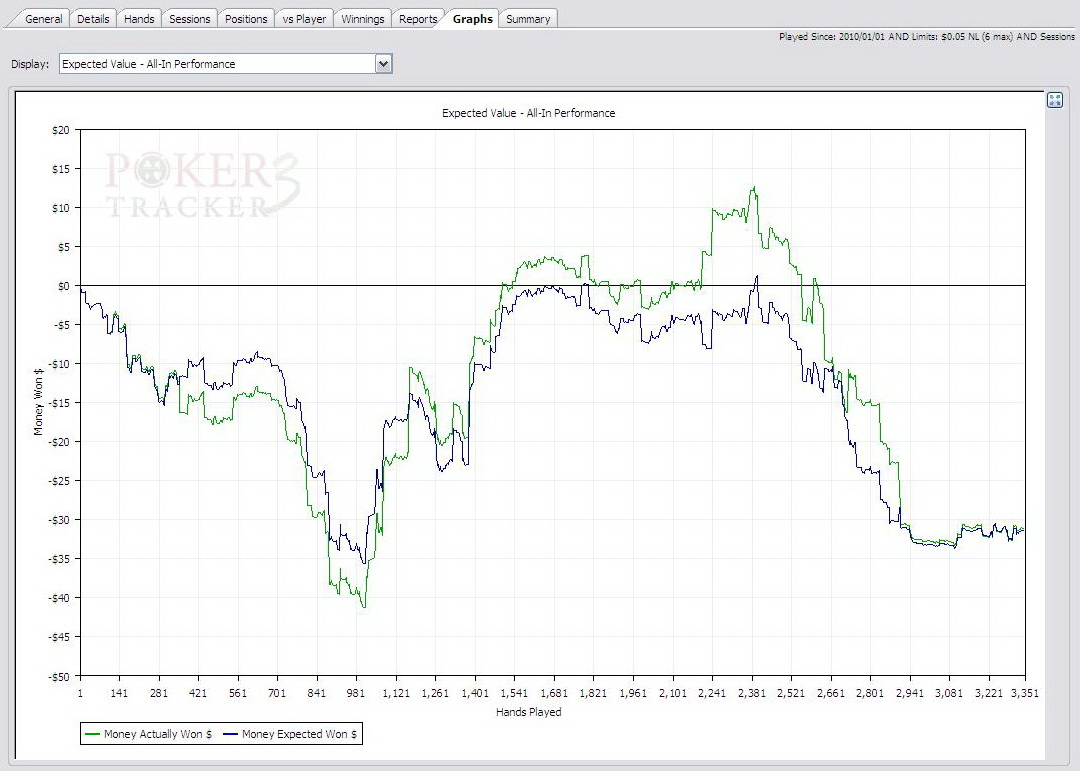Viewport: 1080px width, 771px height.
Task: Open the Reports tab
Action: coord(418,19)
